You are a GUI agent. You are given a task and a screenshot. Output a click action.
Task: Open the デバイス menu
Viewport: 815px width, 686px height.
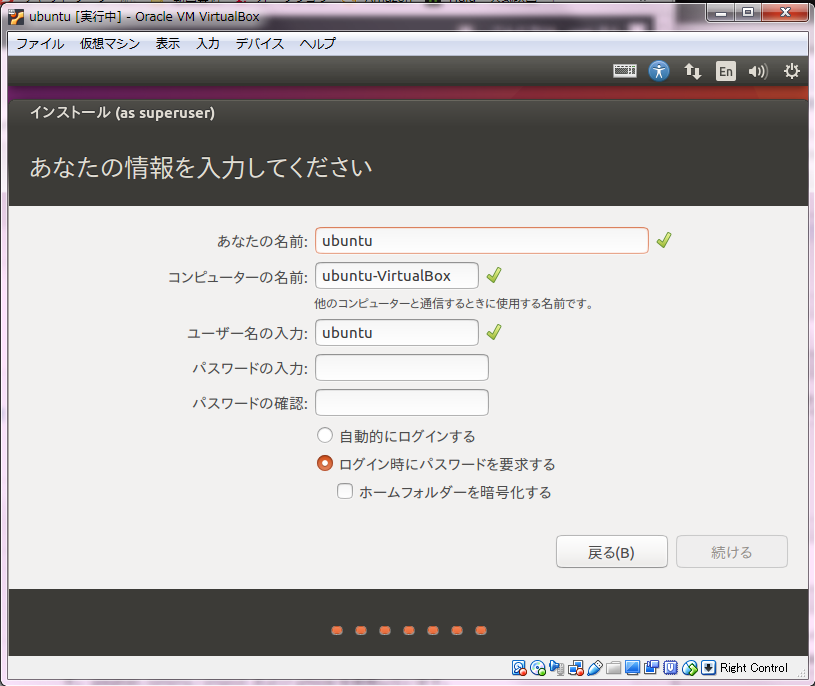[x=260, y=44]
